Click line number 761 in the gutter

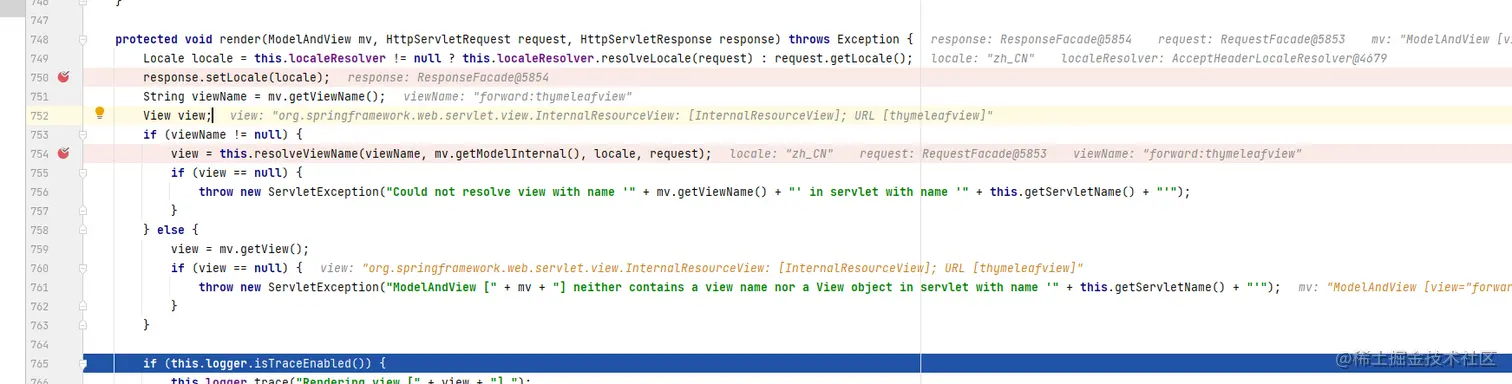(39, 287)
